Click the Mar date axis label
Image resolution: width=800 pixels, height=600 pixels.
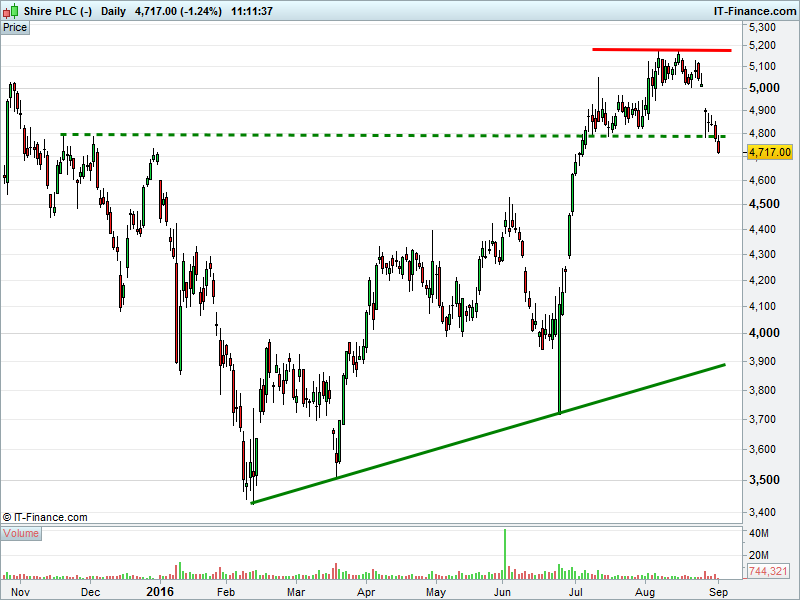pyautogui.click(x=296, y=592)
